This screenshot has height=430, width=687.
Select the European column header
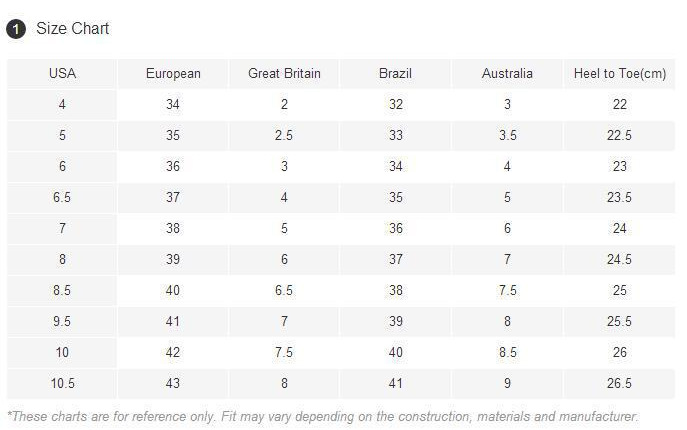(173, 73)
